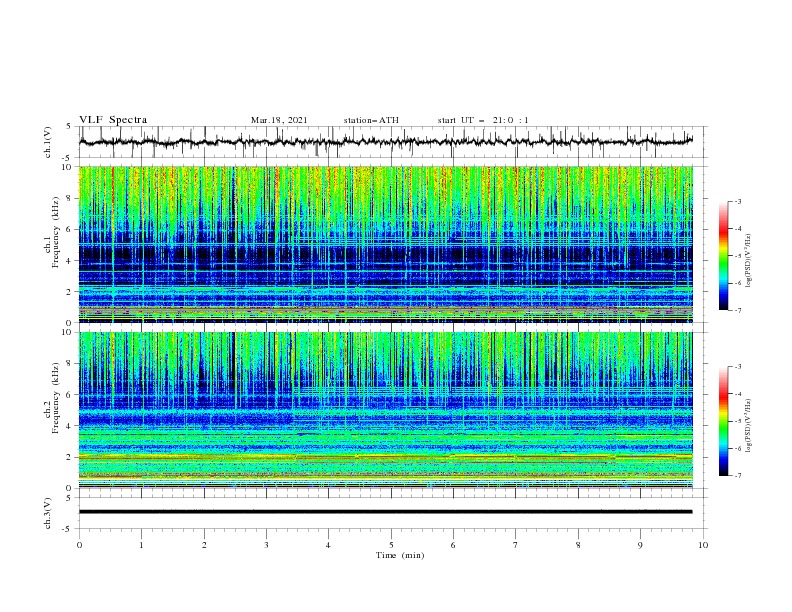Image resolution: width=792 pixels, height=612 pixels.
Task: Click the "station=ATH" header label
Action: click(x=371, y=120)
